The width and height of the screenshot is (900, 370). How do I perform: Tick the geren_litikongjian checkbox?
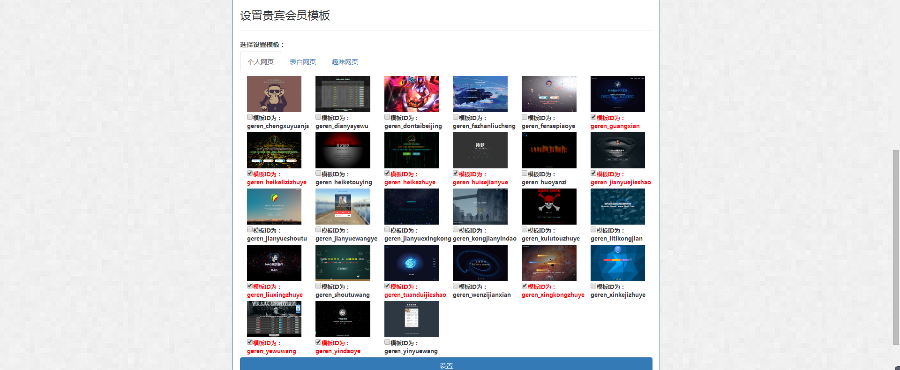point(594,229)
